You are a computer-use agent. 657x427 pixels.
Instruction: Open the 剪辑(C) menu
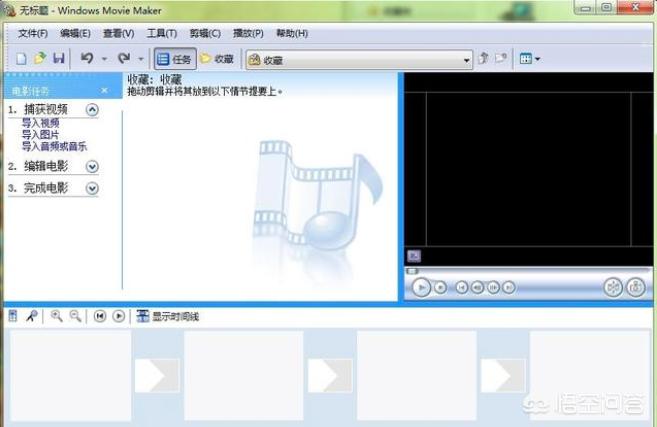point(205,34)
